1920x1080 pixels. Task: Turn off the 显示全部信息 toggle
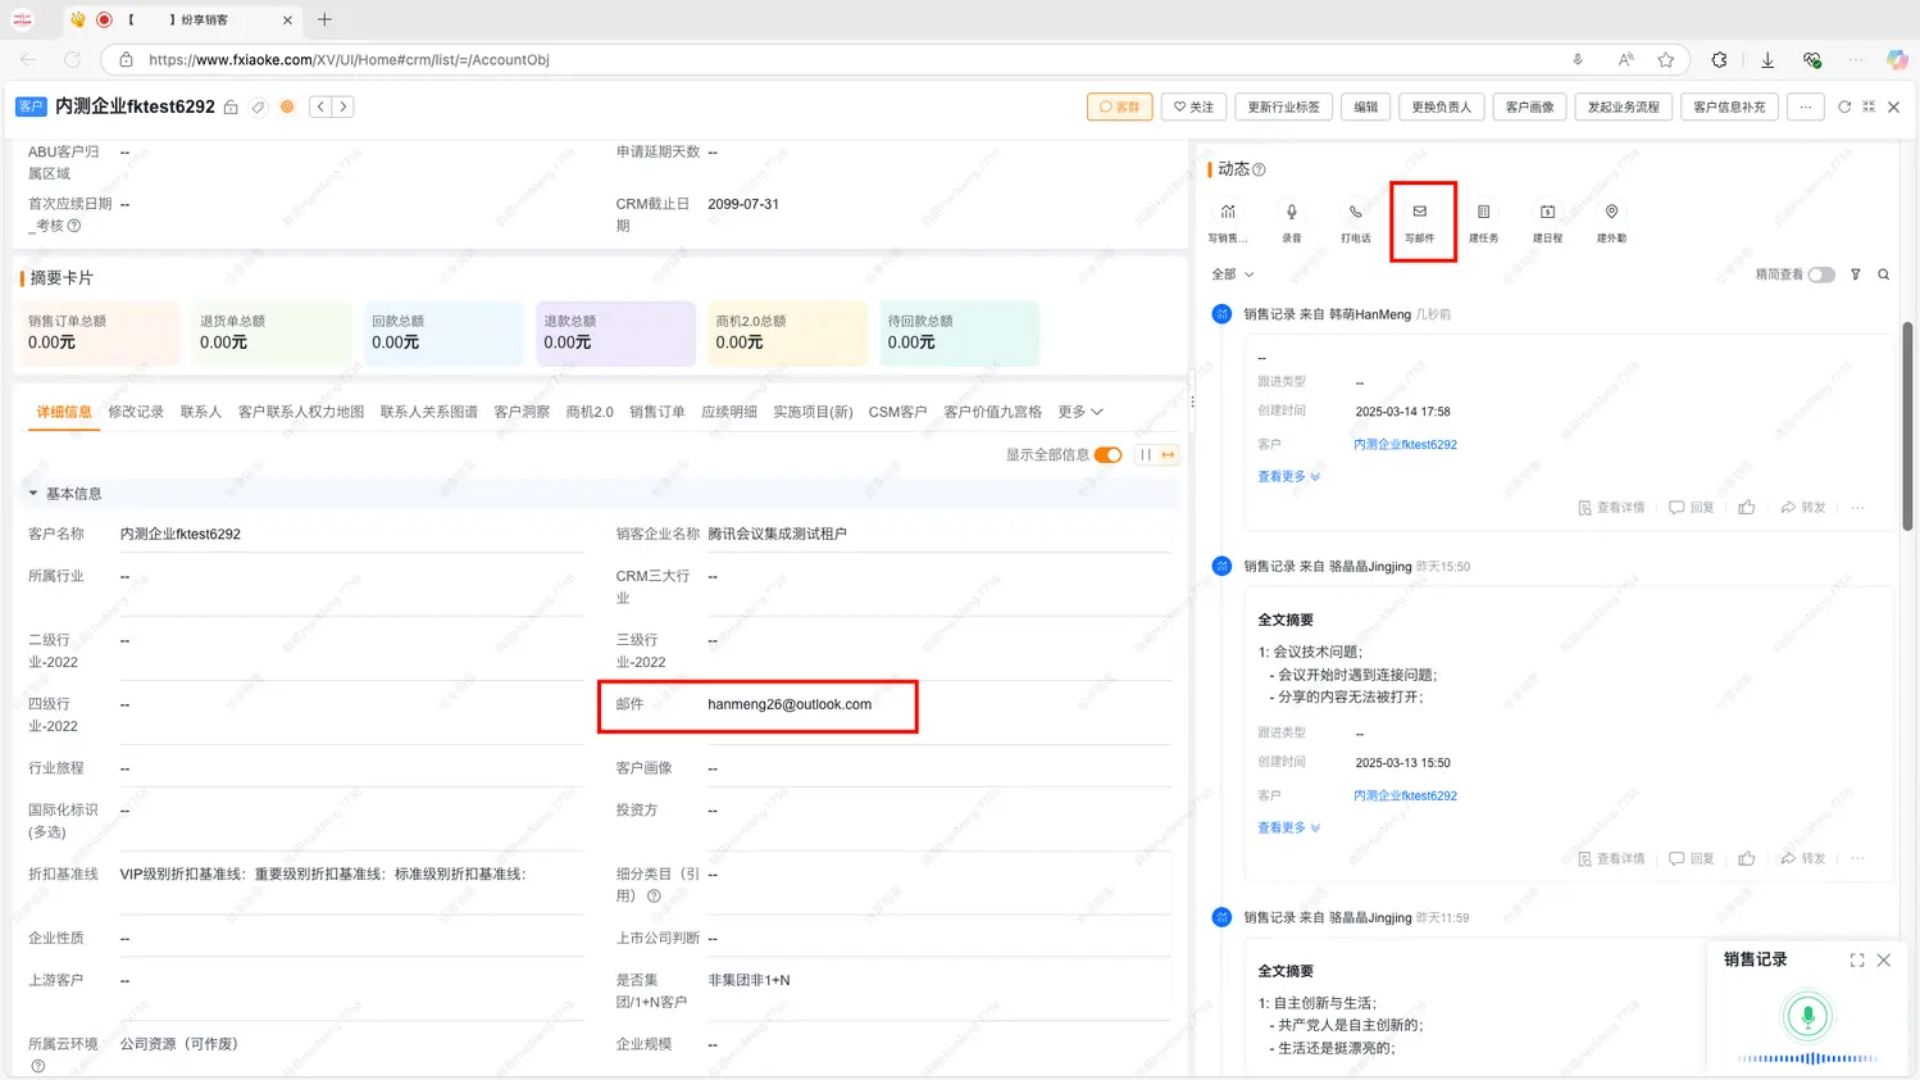[1108, 455]
